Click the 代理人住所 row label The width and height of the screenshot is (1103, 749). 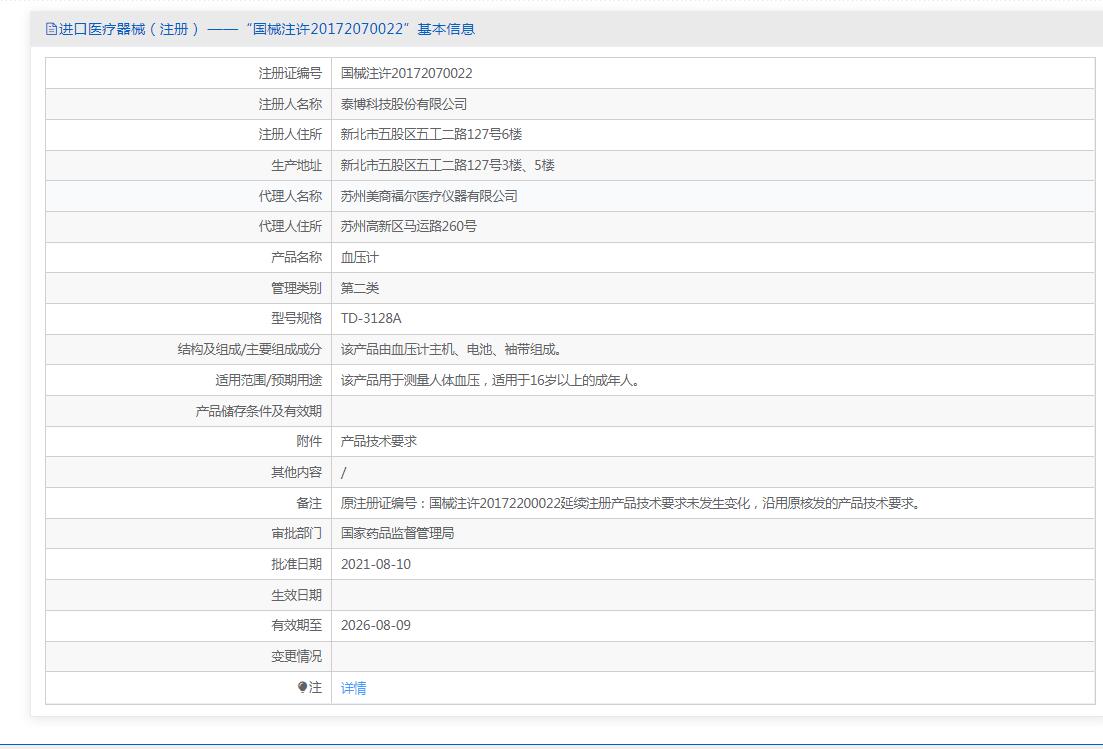(290, 226)
